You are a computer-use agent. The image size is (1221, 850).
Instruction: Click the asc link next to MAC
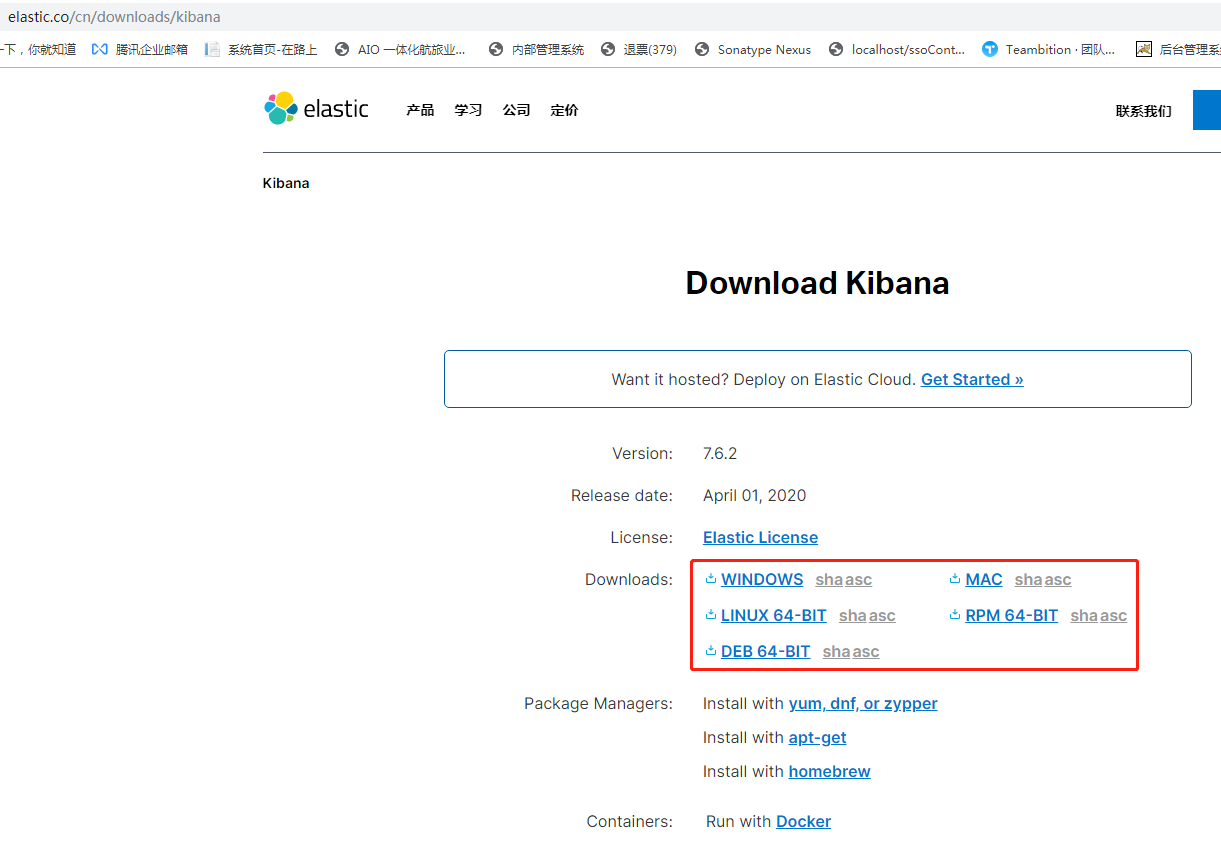(x=1058, y=580)
